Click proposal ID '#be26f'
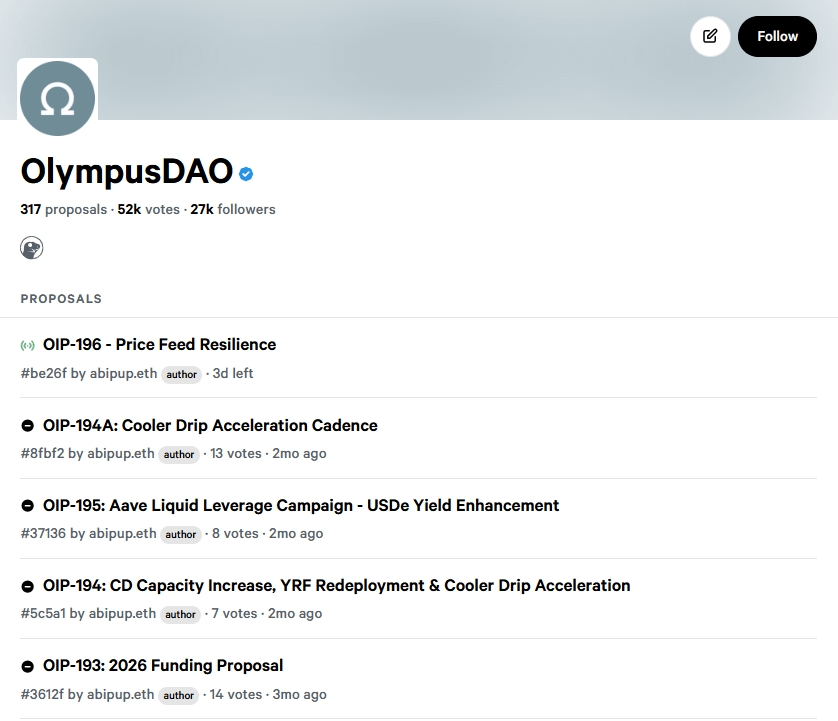The width and height of the screenshot is (838, 721). point(44,373)
